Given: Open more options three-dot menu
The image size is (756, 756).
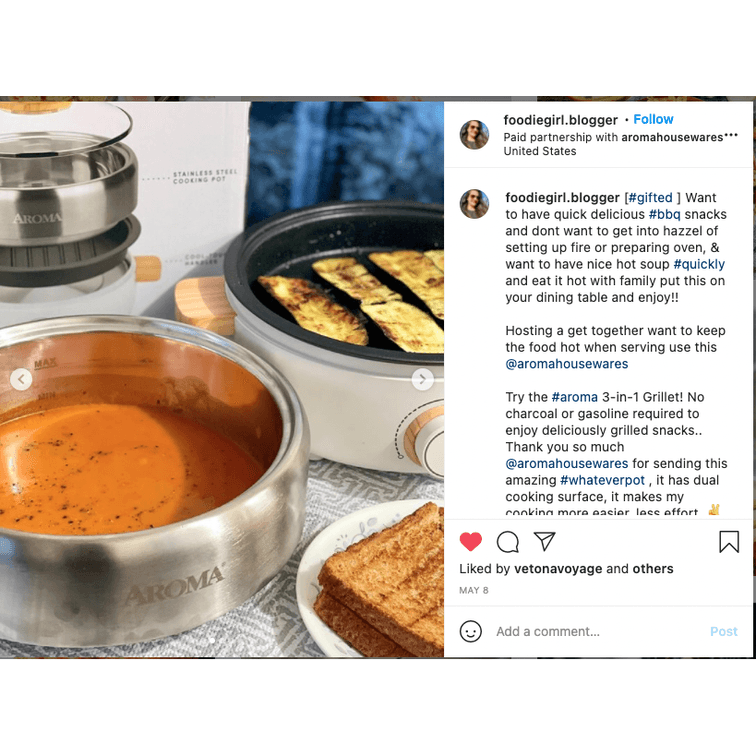Looking at the screenshot, I should (x=731, y=136).
